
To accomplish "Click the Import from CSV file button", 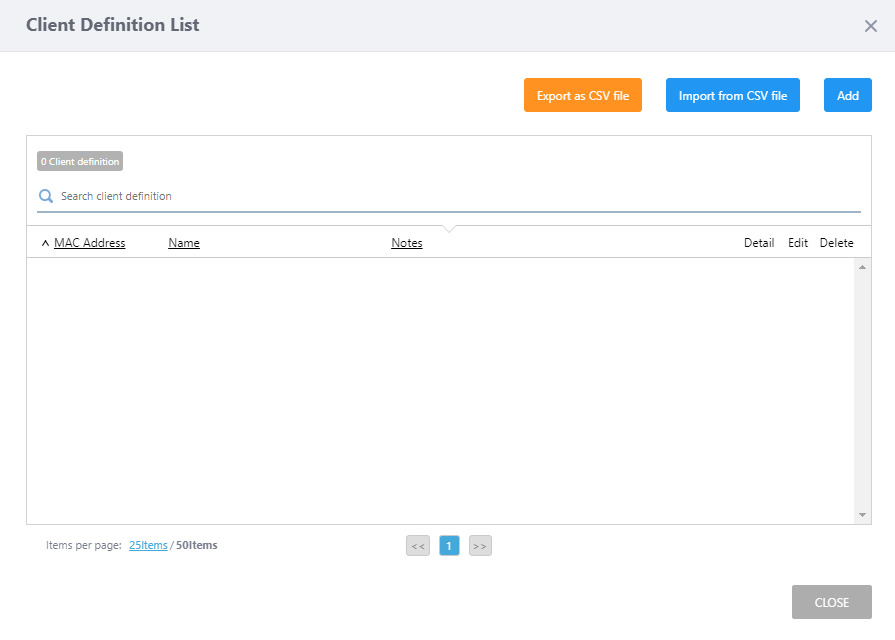I will click(732, 96).
